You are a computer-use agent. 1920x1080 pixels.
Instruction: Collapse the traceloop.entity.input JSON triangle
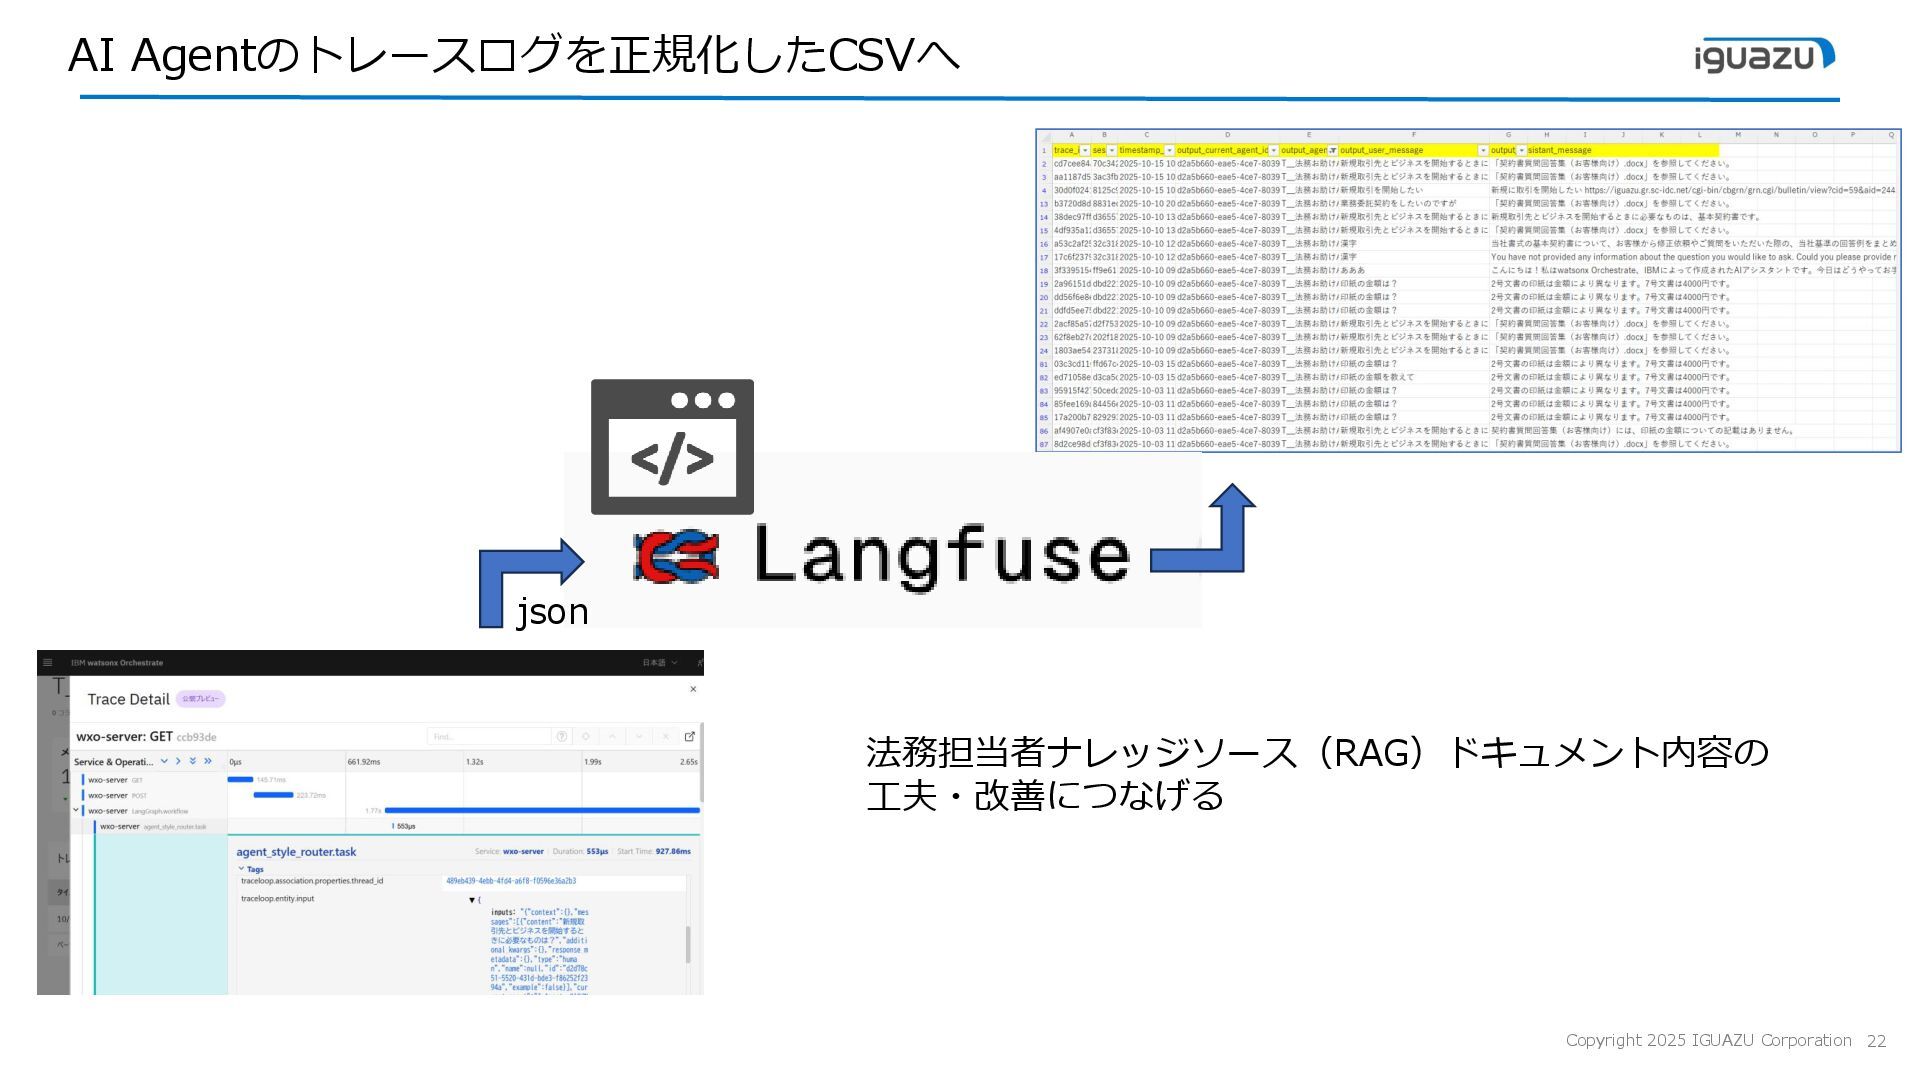coord(472,900)
